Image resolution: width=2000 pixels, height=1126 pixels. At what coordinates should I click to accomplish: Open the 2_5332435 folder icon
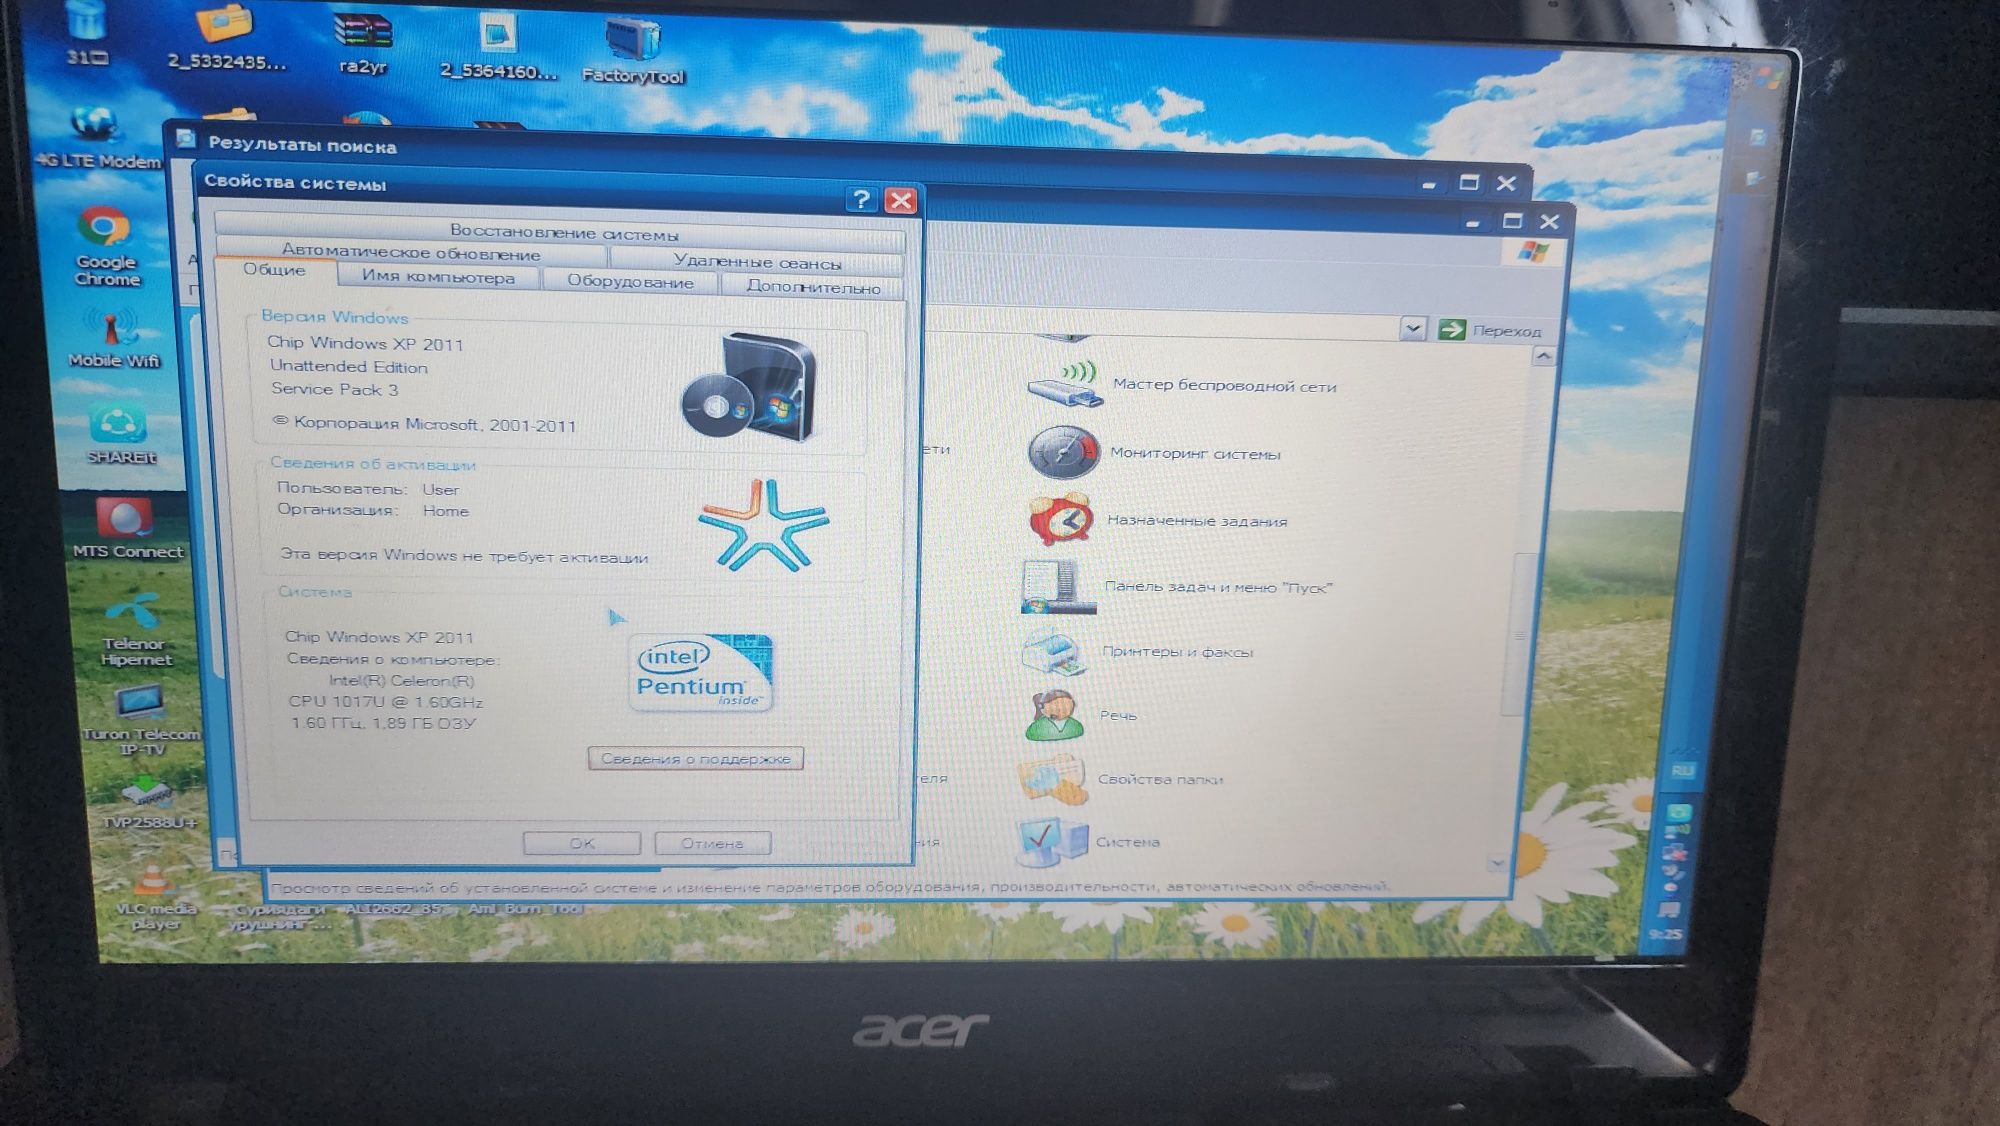point(226,38)
